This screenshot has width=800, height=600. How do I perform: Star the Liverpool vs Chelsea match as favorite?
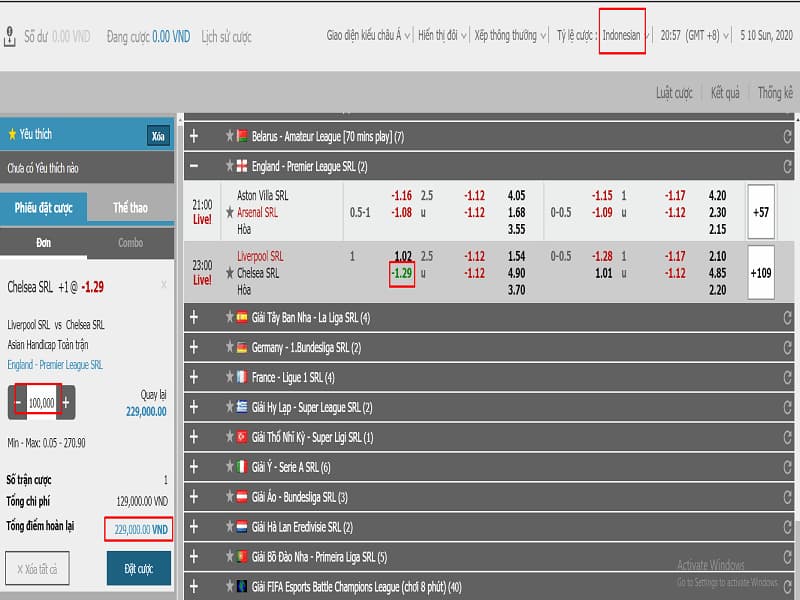(x=230, y=272)
